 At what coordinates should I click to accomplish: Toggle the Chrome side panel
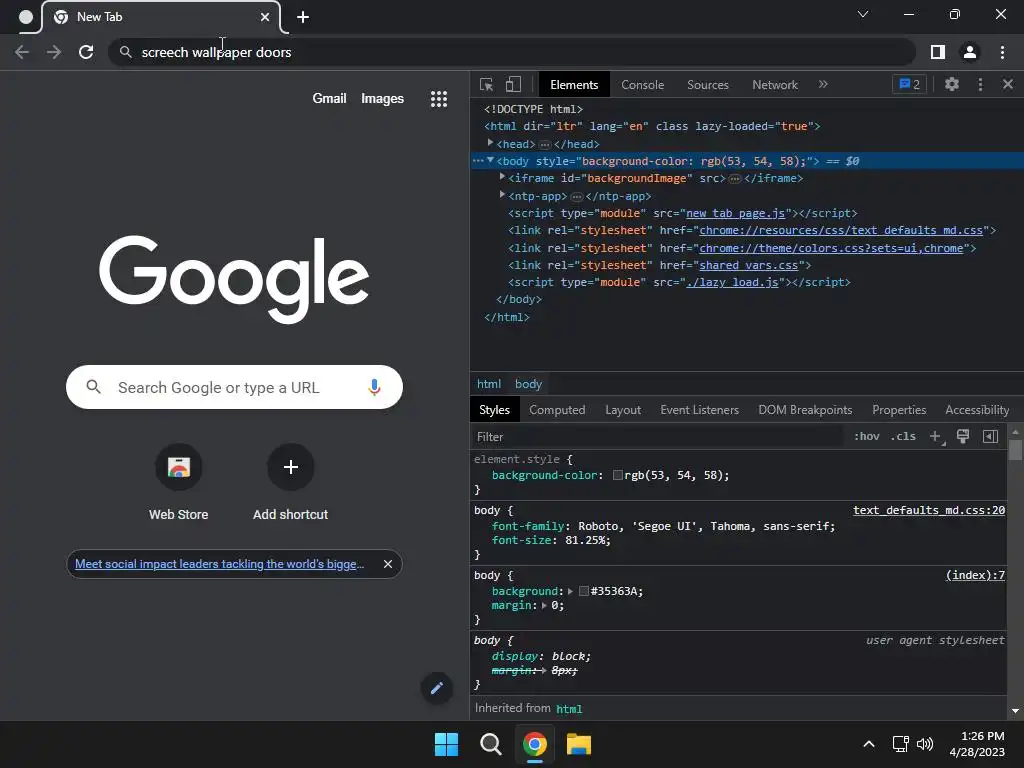pyautogui.click(x=938, y=52)
